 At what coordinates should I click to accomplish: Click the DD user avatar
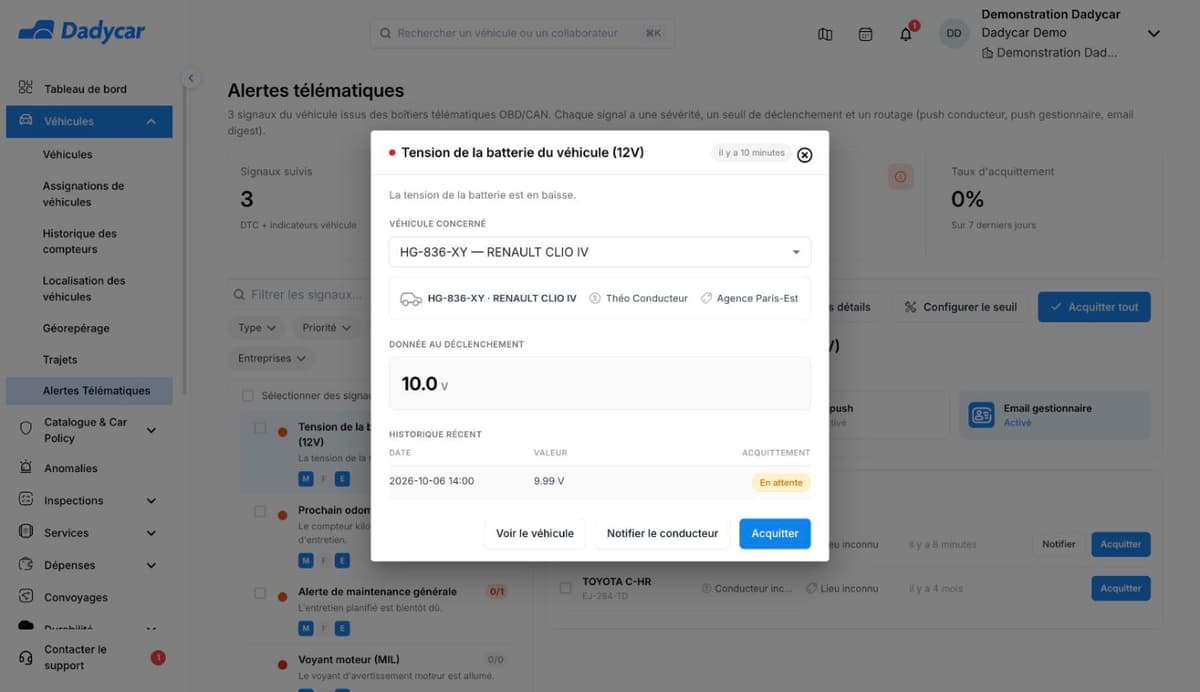[954, 33]
